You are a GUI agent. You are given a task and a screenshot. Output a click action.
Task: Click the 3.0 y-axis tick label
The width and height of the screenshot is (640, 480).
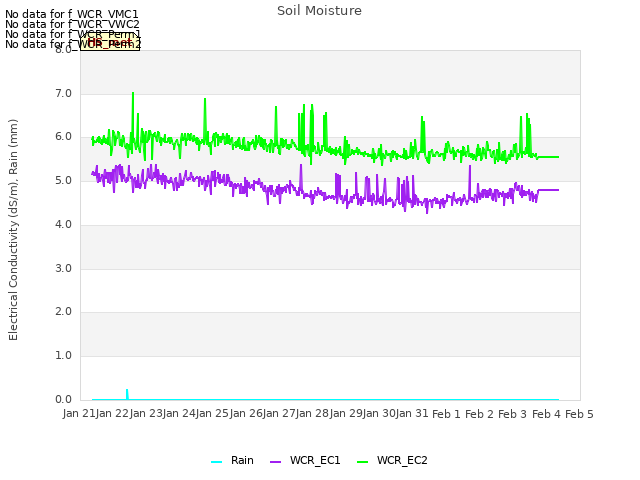click(63, 269)
